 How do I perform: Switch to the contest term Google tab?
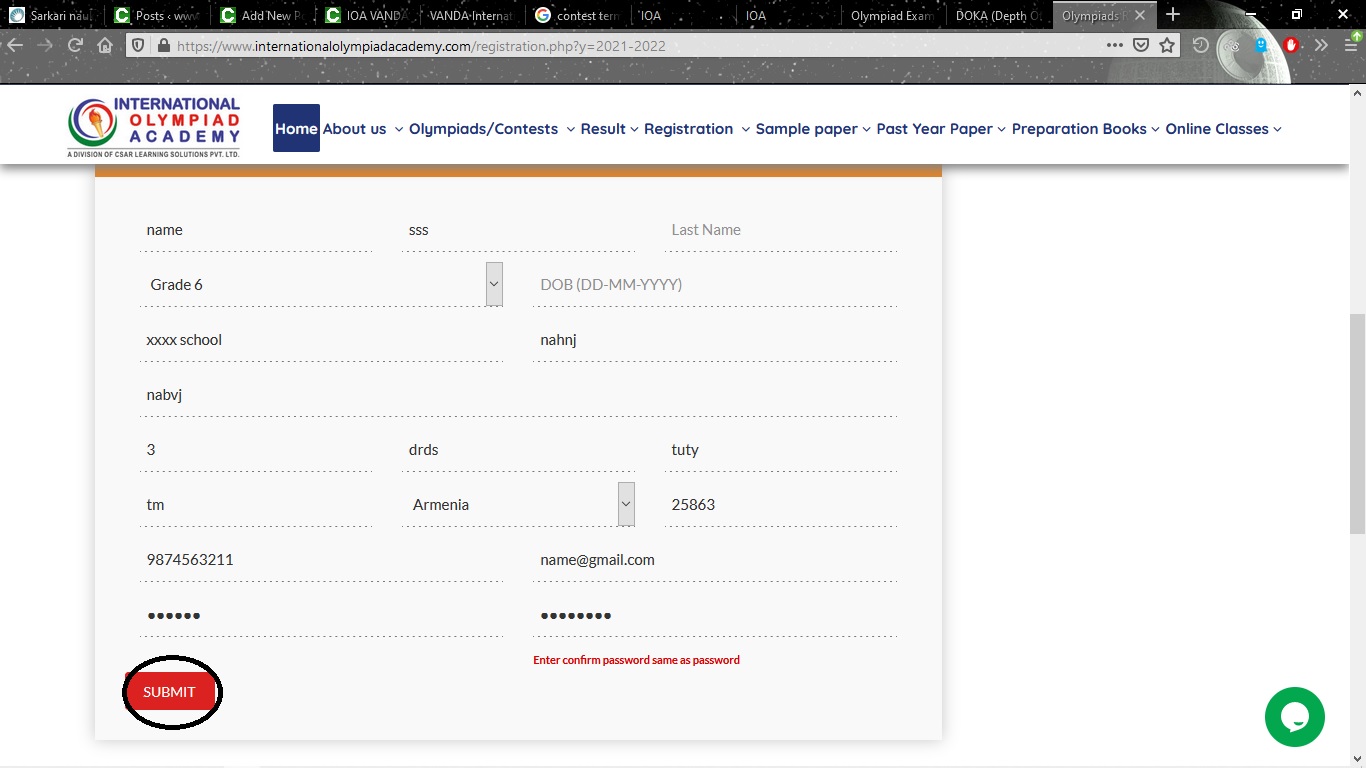point(577,15)
